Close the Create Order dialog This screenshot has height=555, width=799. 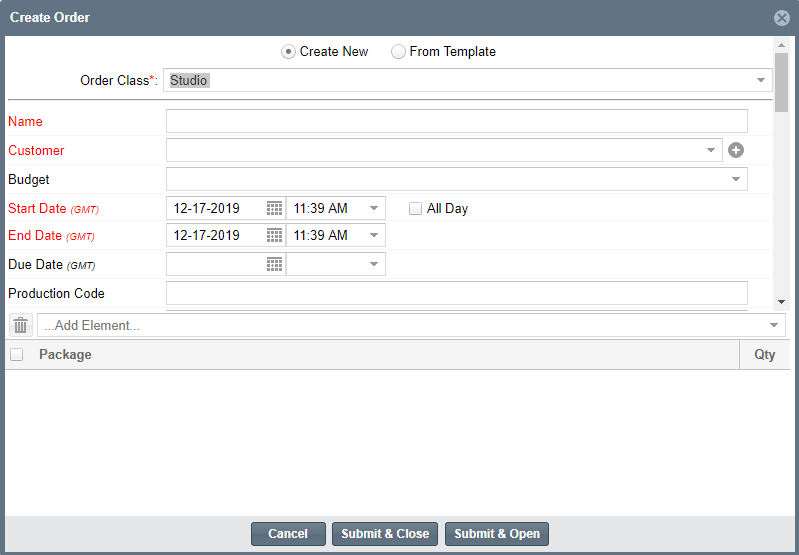tap(782, 18)
